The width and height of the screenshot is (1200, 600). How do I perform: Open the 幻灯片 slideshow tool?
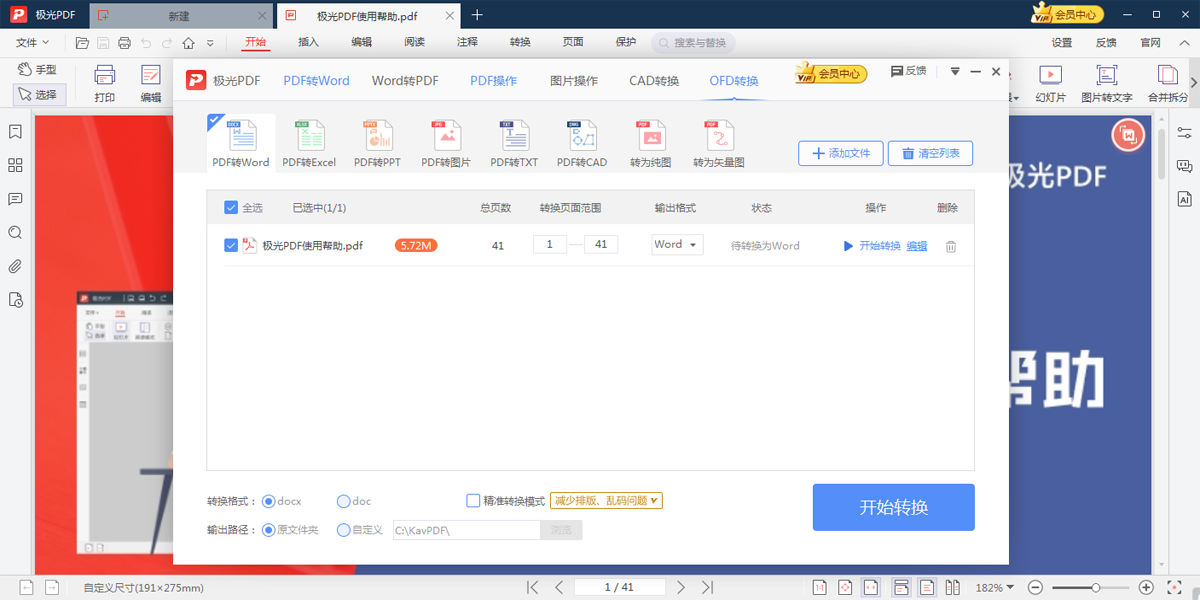[x=1050, y=84]
